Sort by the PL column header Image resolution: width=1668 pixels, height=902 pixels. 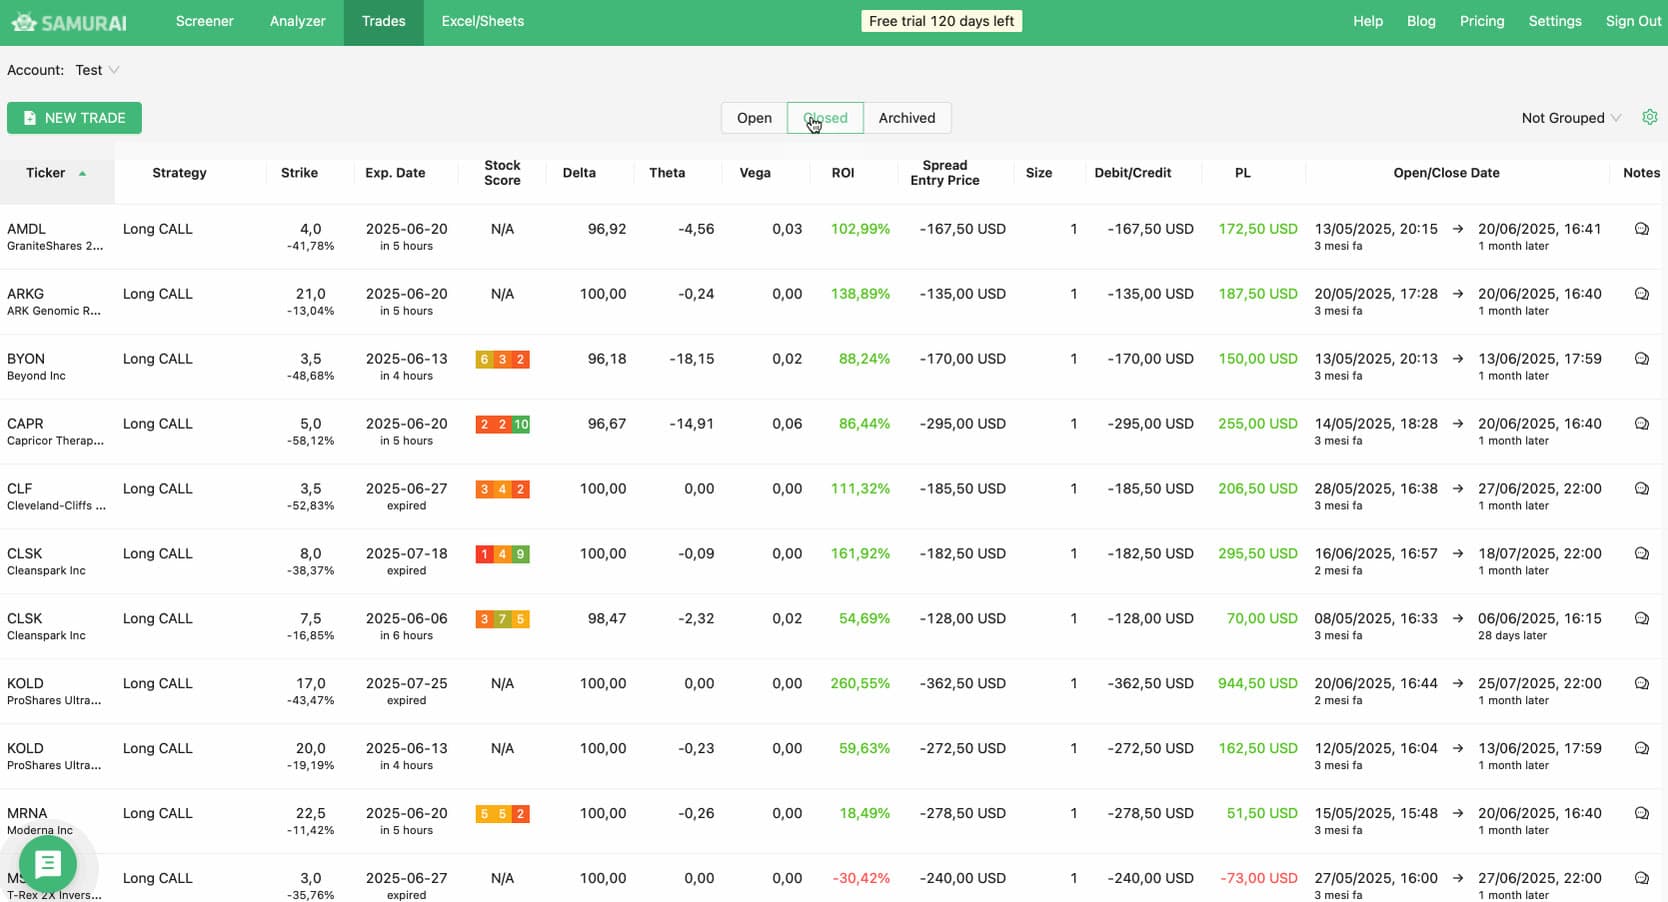pyautogui.click(x=1243, y=173)
